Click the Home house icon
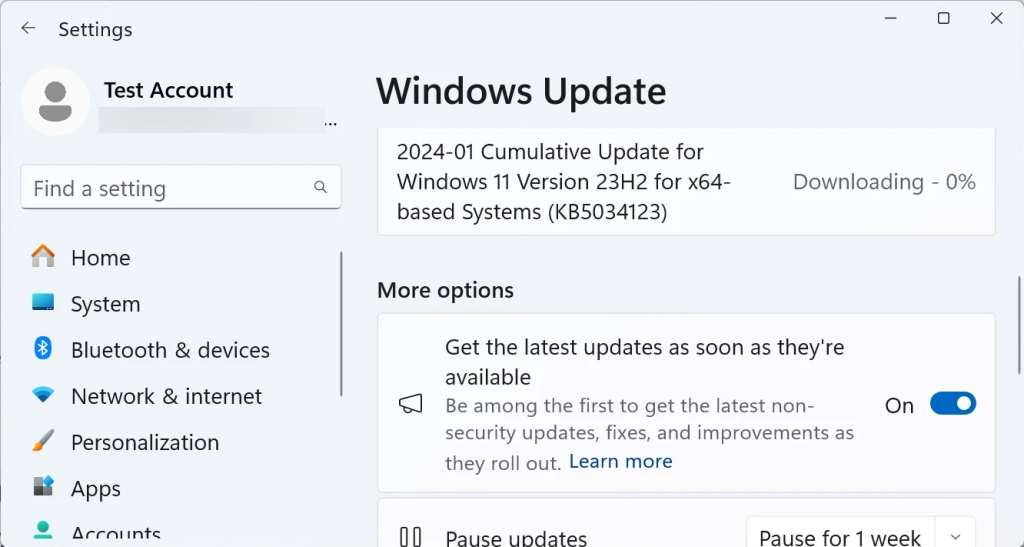 [x=43, y=257]
